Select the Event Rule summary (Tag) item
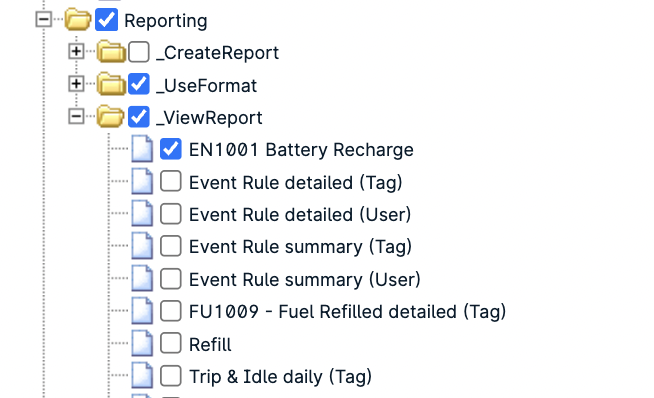 (x=300, y=247)
